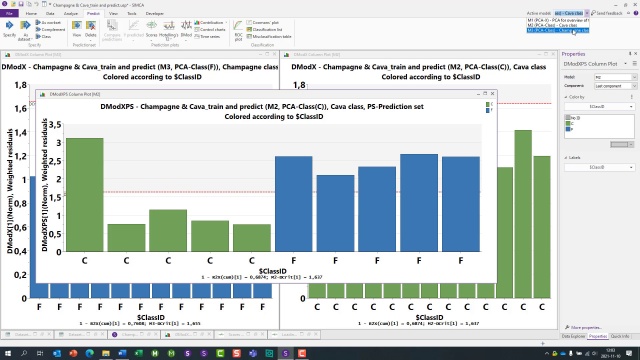Open the Quick Info tab
640x360 pixels.
click(620, 336)
